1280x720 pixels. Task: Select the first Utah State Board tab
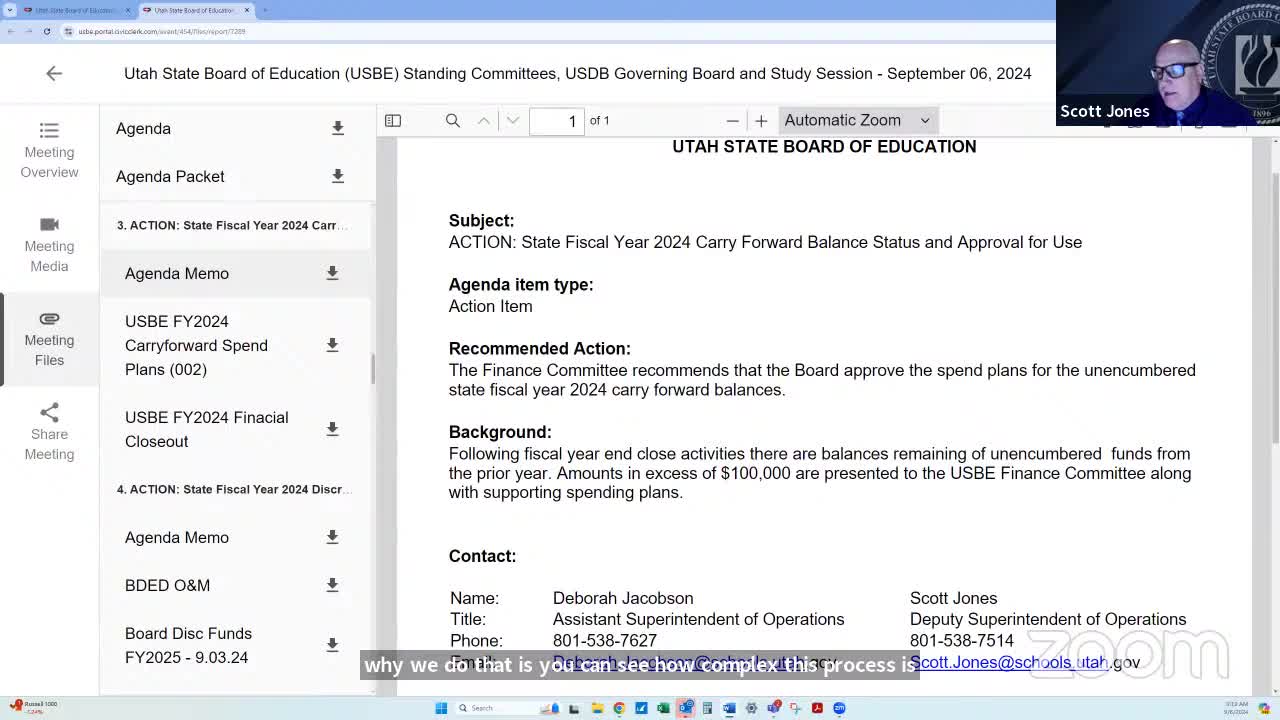coord(70,10)
